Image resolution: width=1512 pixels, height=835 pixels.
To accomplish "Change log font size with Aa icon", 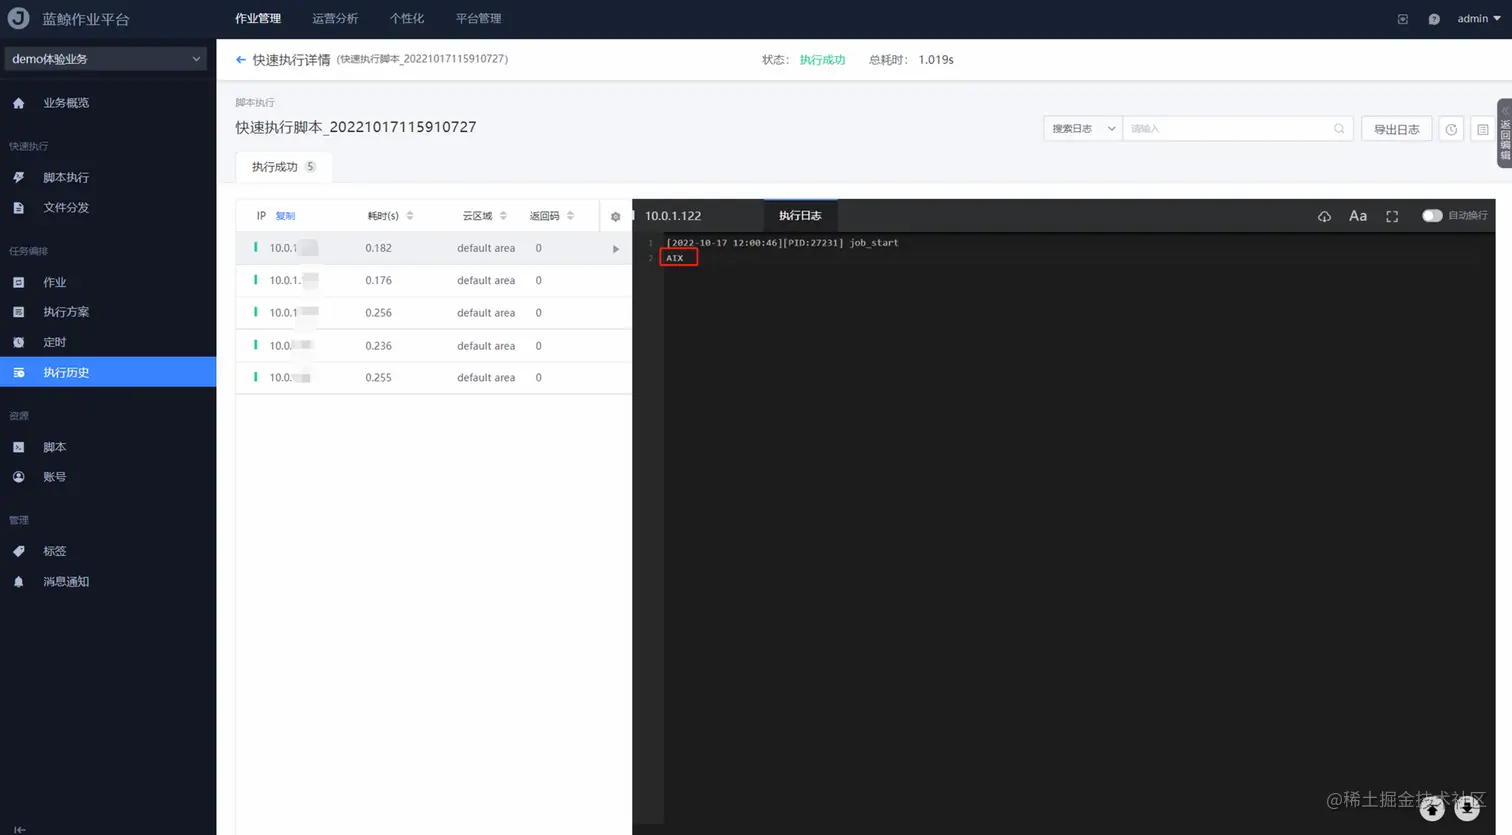I will click(x=1357, y=216).
